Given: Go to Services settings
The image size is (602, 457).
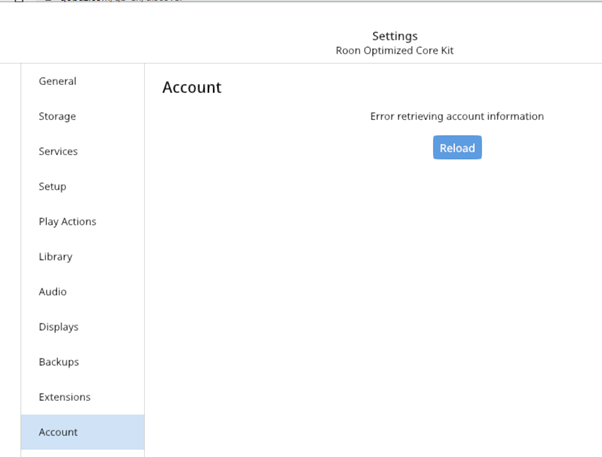Looking at the screenshot, I should click(83, 151).
